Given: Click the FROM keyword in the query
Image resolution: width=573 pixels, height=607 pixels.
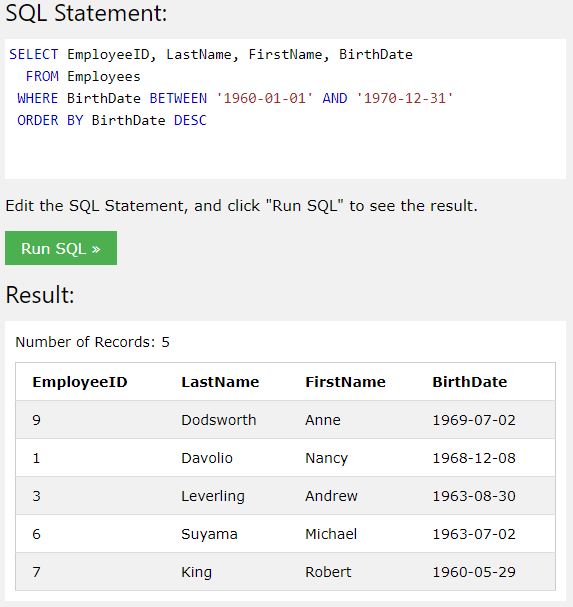Looking at the screenshot, I should pyautogui.click(x=42, y=76).
